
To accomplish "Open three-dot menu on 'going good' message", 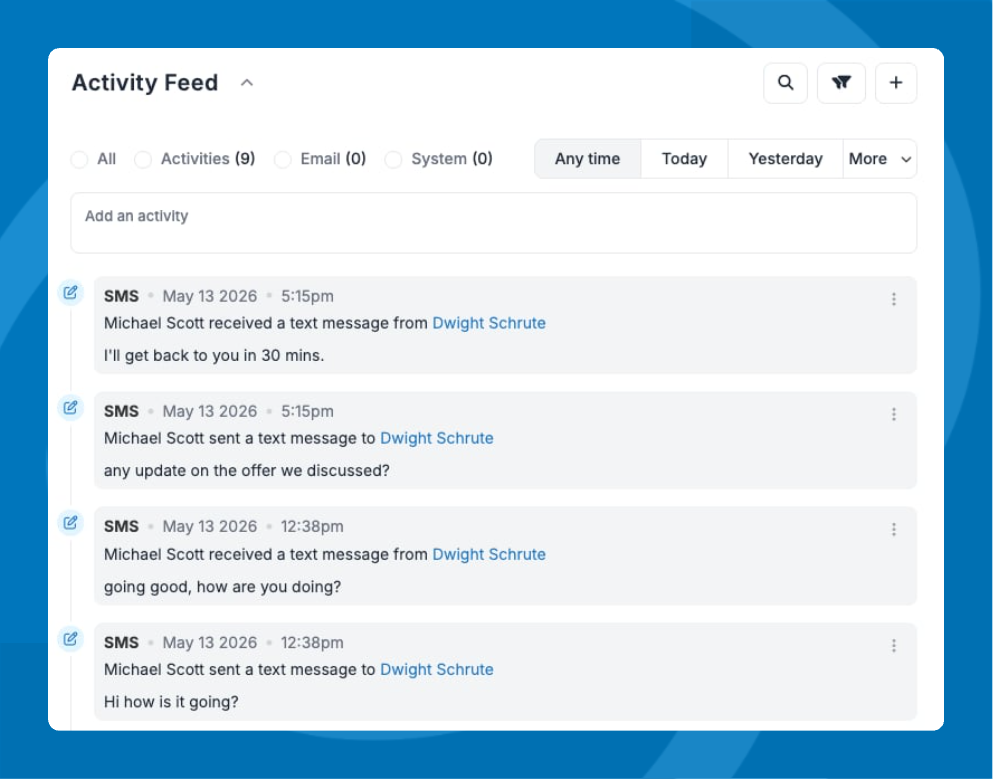I will (893, 530).
